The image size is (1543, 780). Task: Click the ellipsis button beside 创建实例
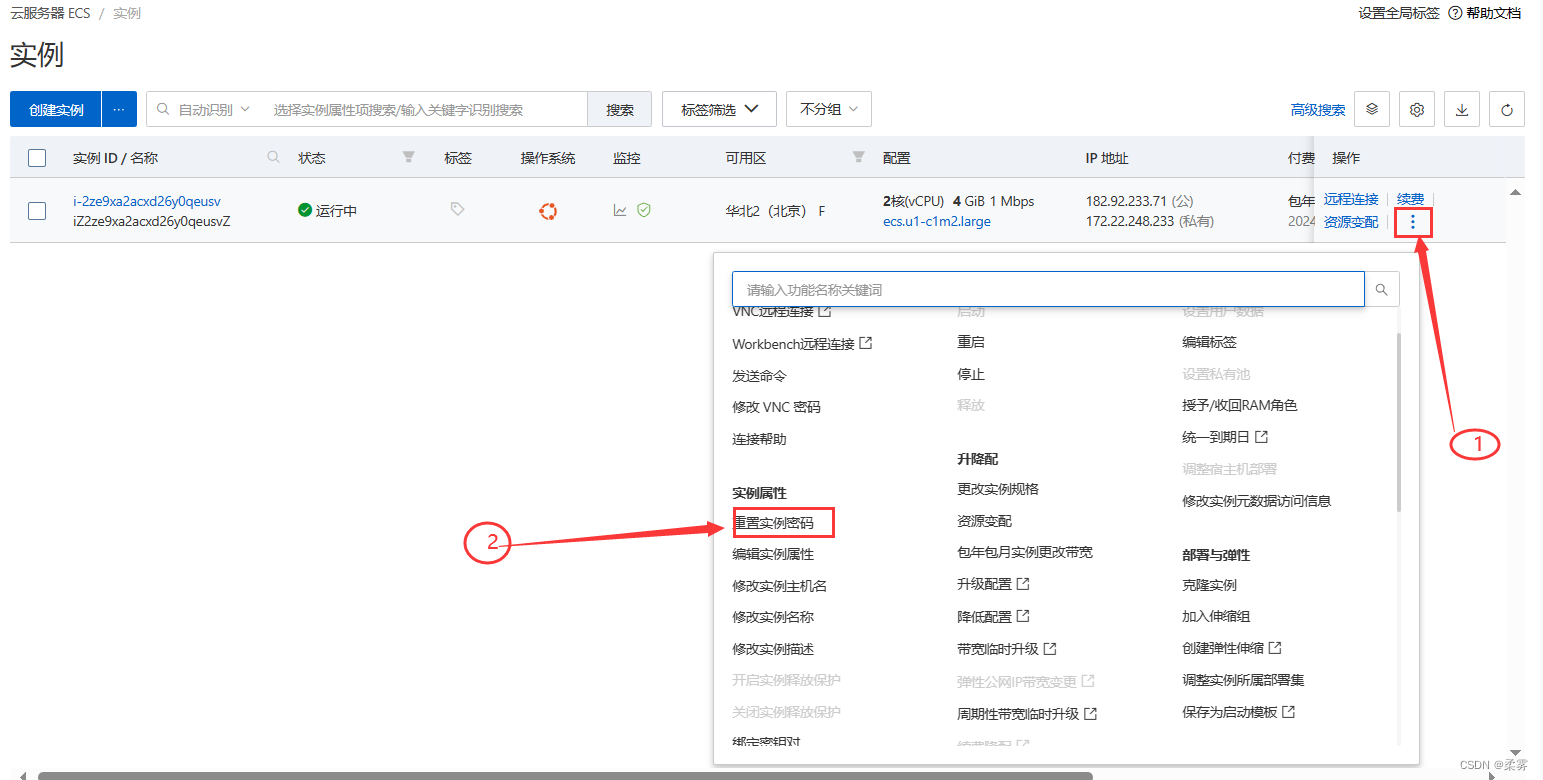119,110
